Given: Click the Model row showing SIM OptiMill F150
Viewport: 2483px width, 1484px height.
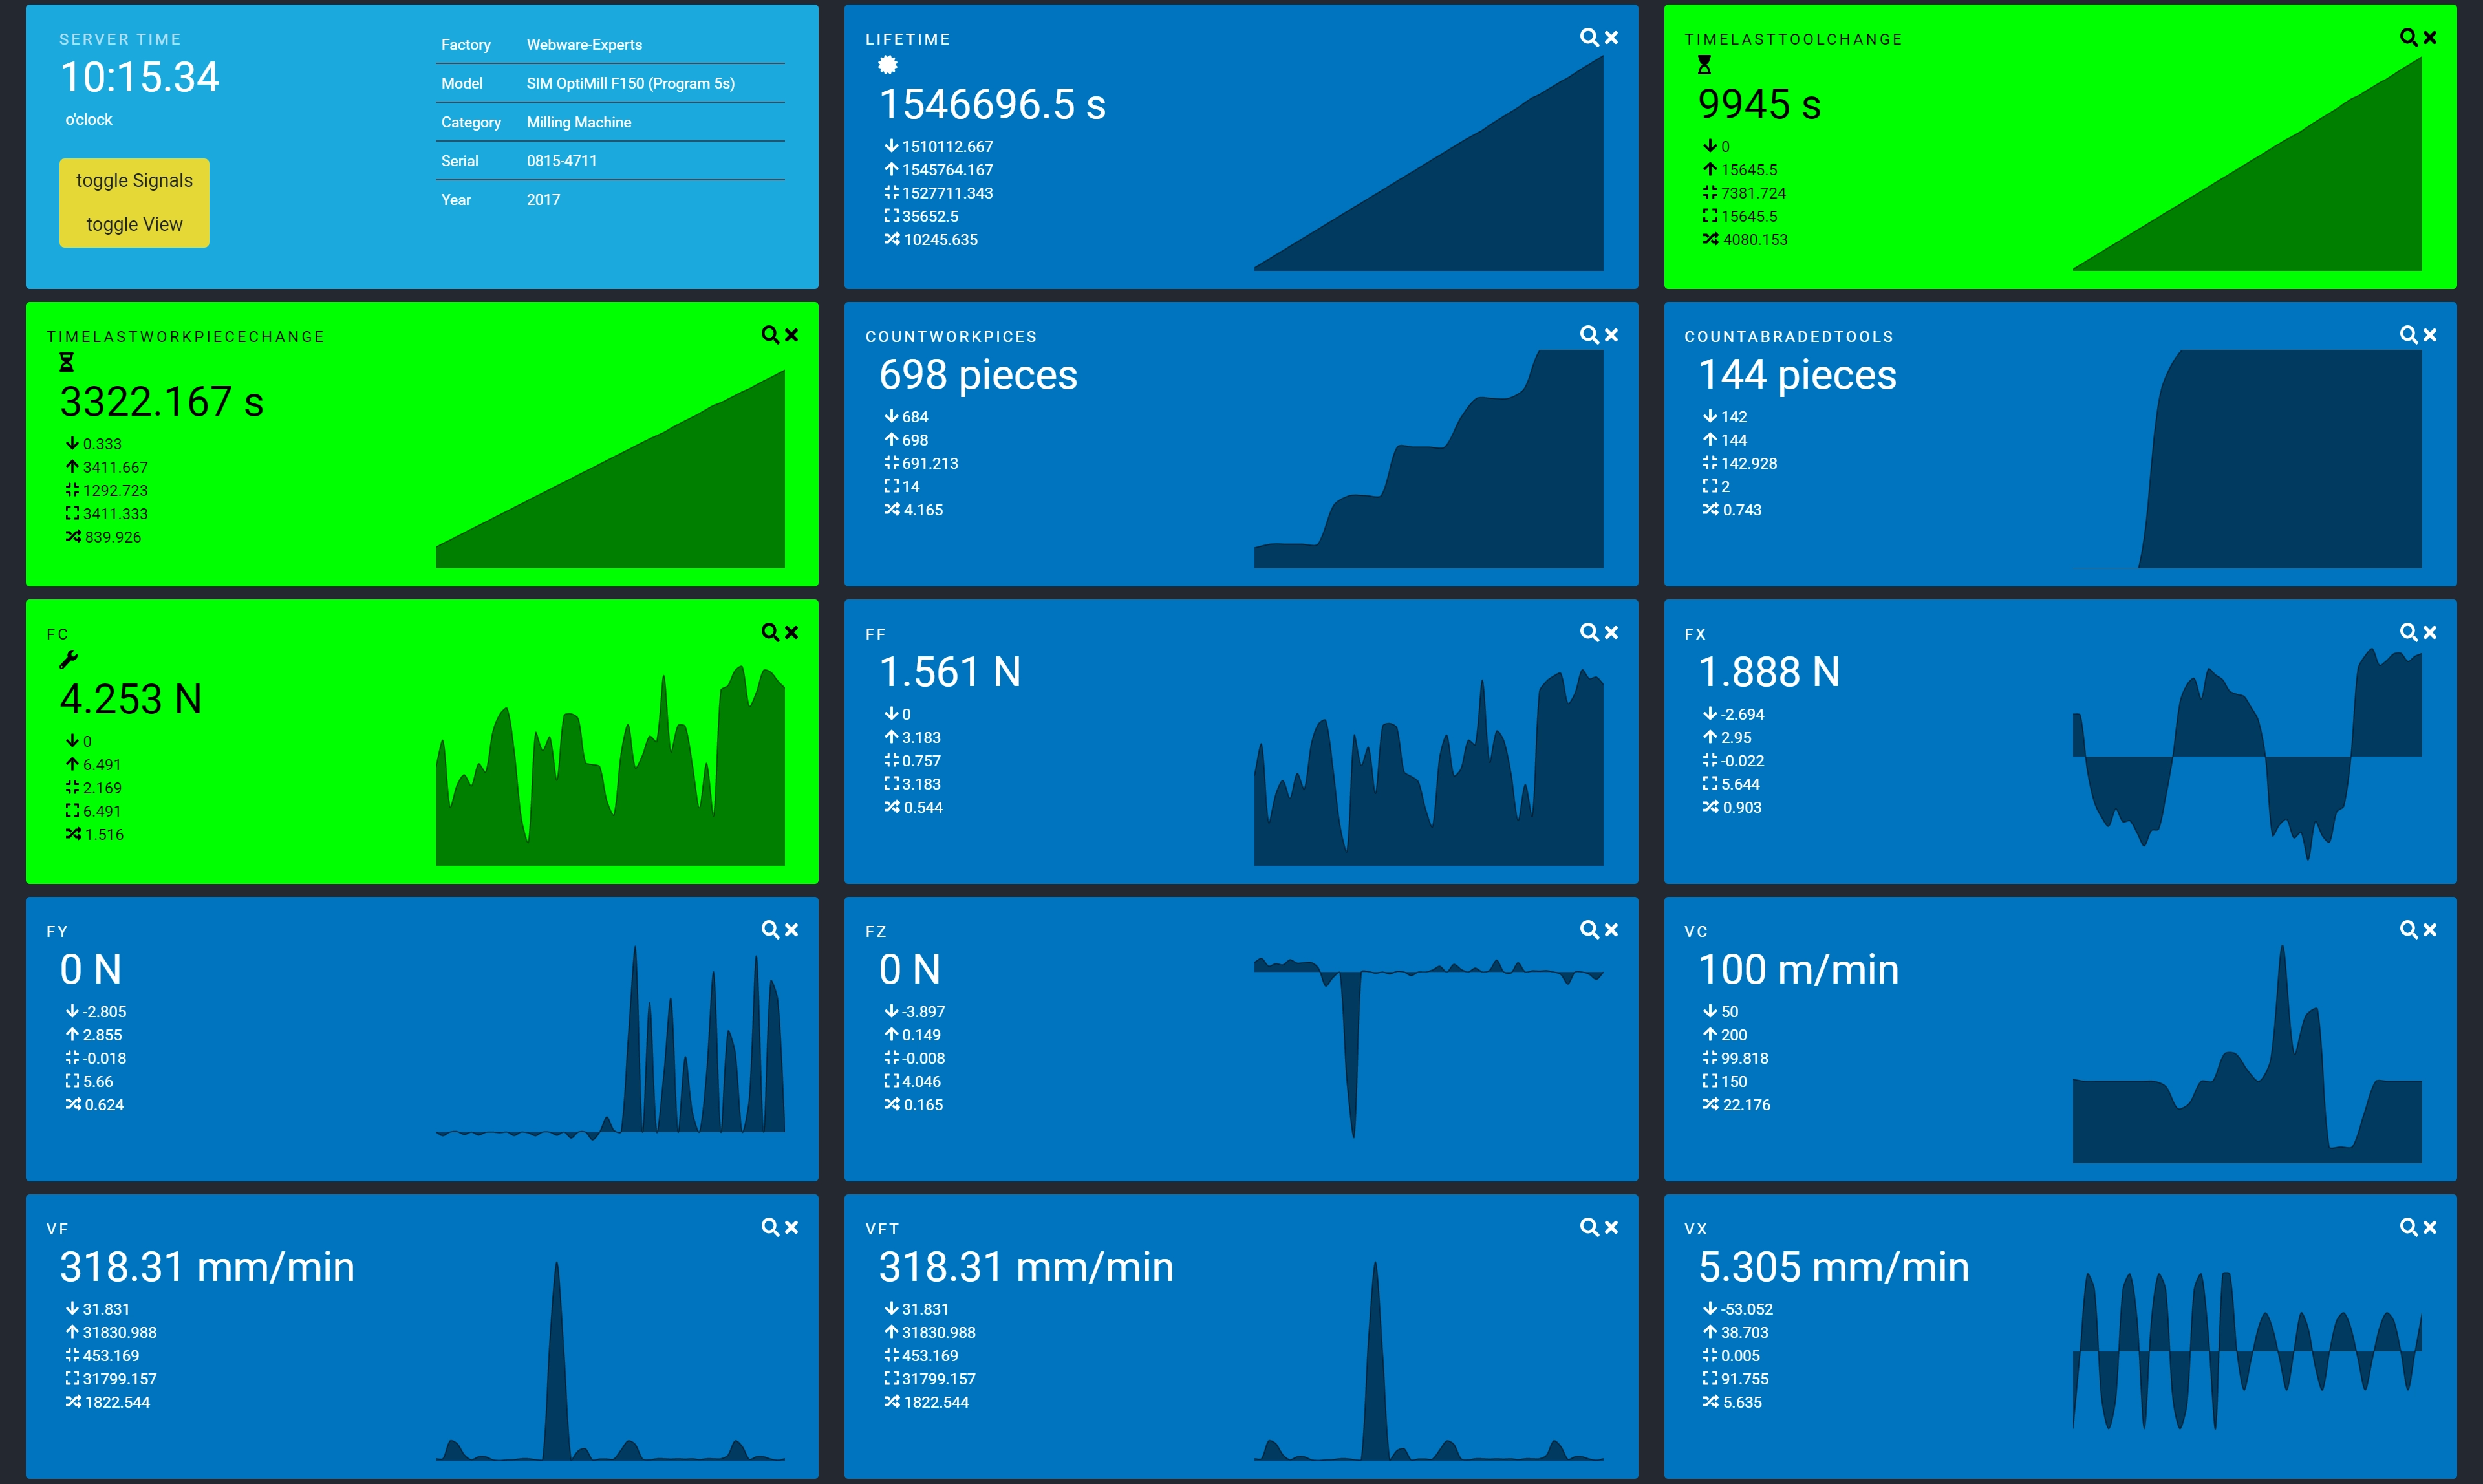Looking at the screenshot, I should pos(630,83).
